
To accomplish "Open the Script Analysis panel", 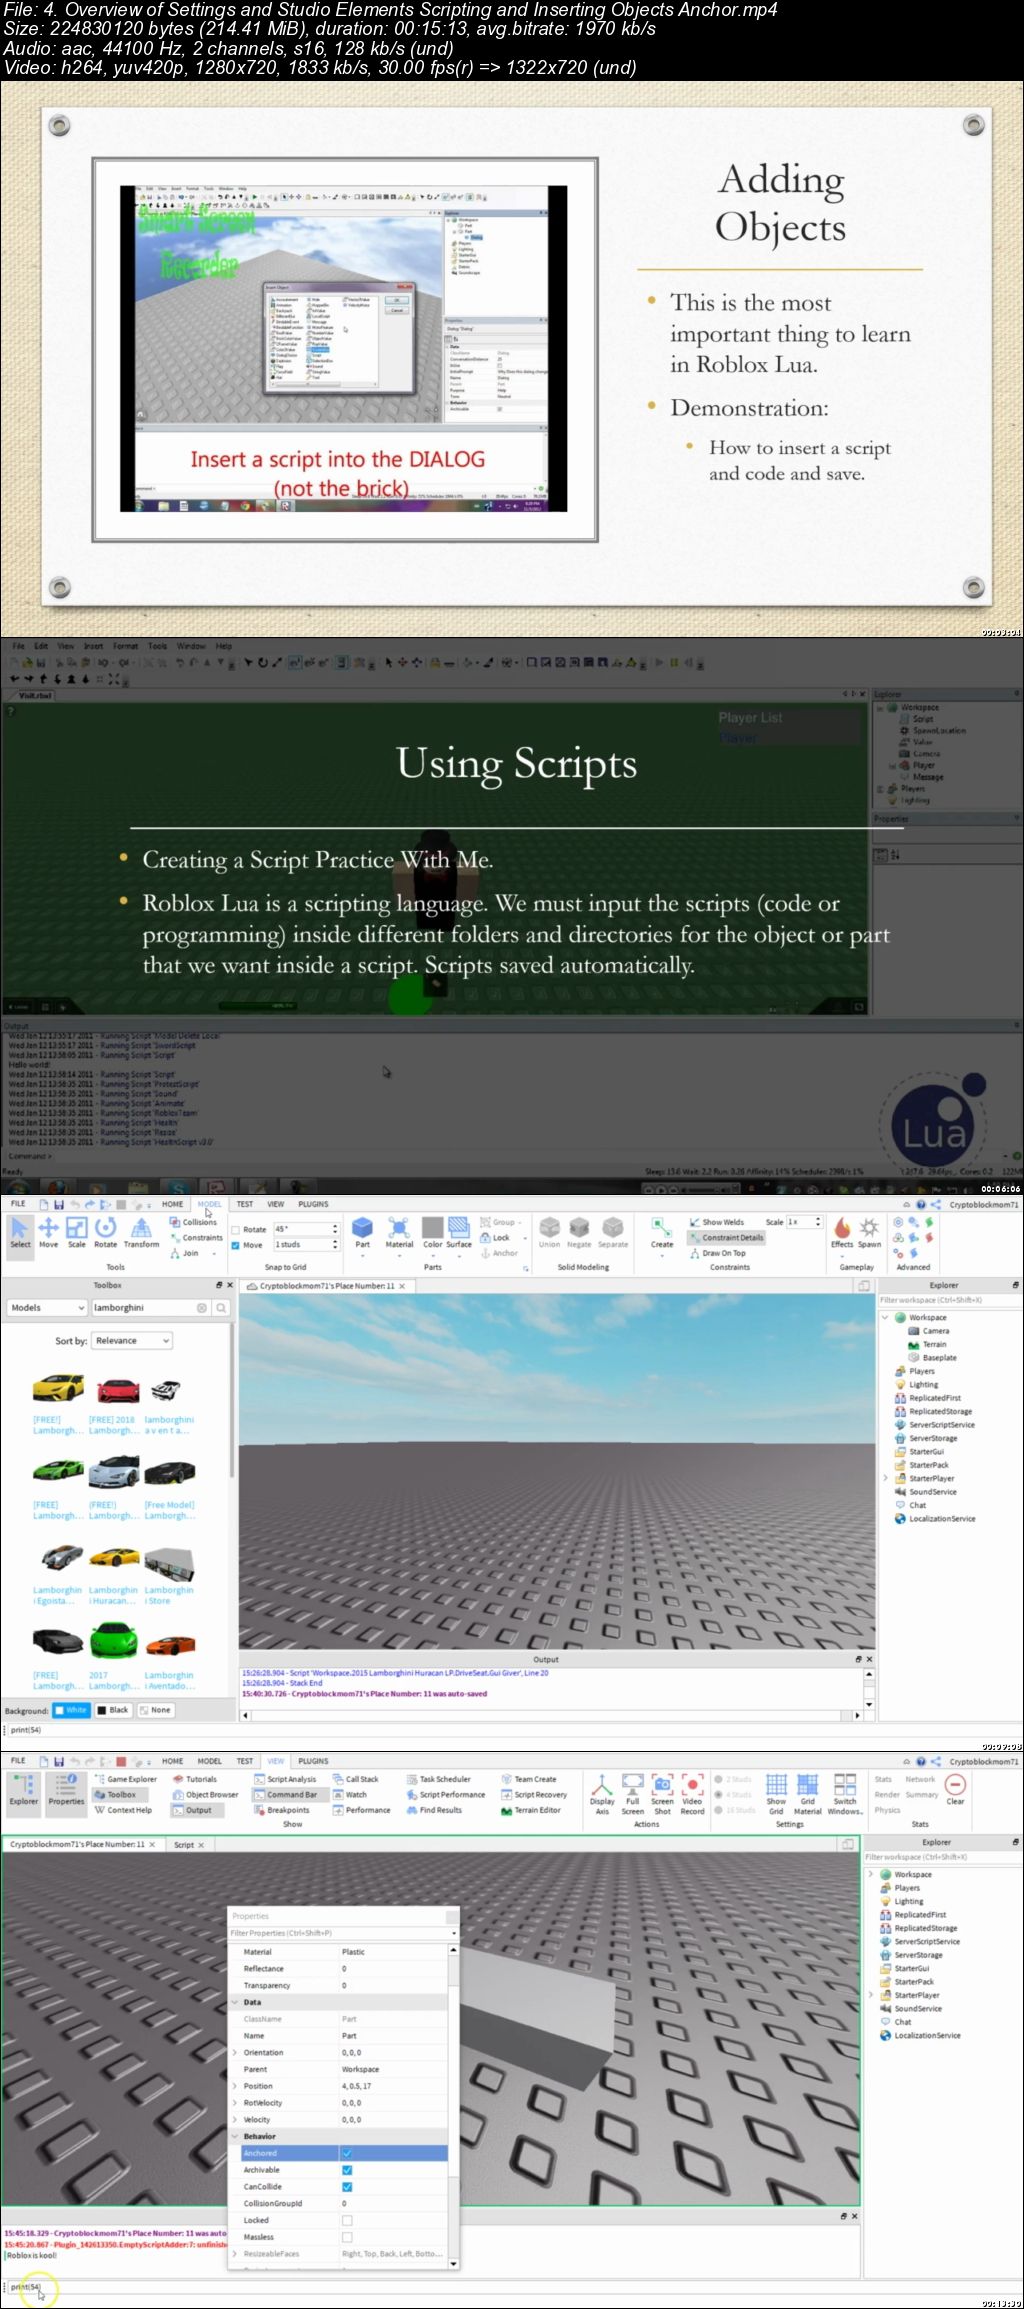I will 285,1779.
